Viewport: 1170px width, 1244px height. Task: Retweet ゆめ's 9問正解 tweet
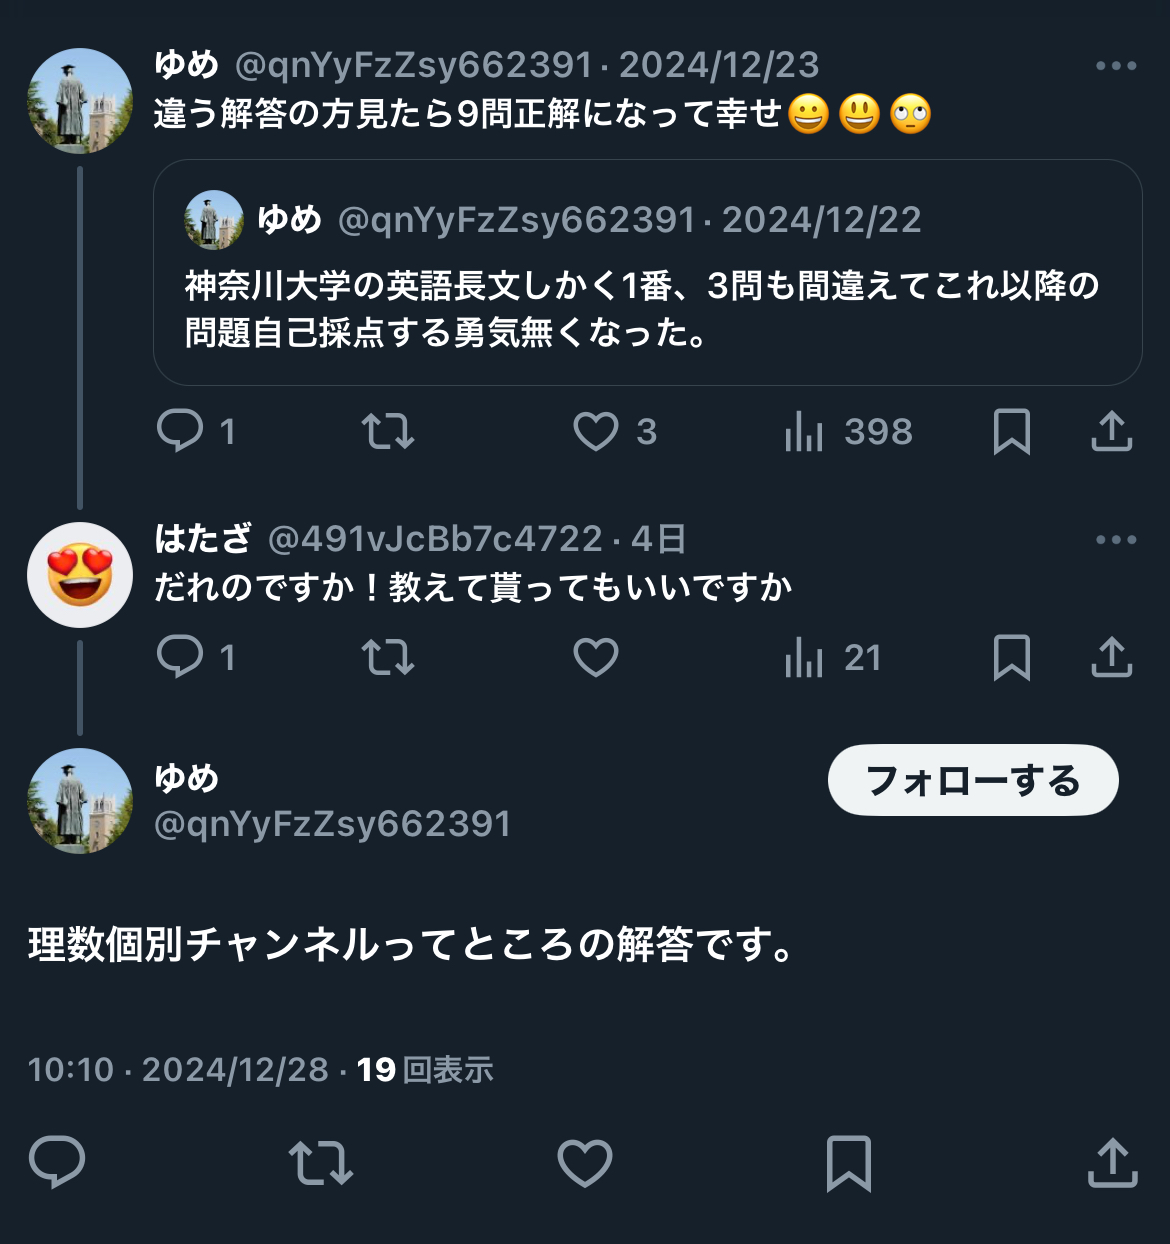click(388, 432)
